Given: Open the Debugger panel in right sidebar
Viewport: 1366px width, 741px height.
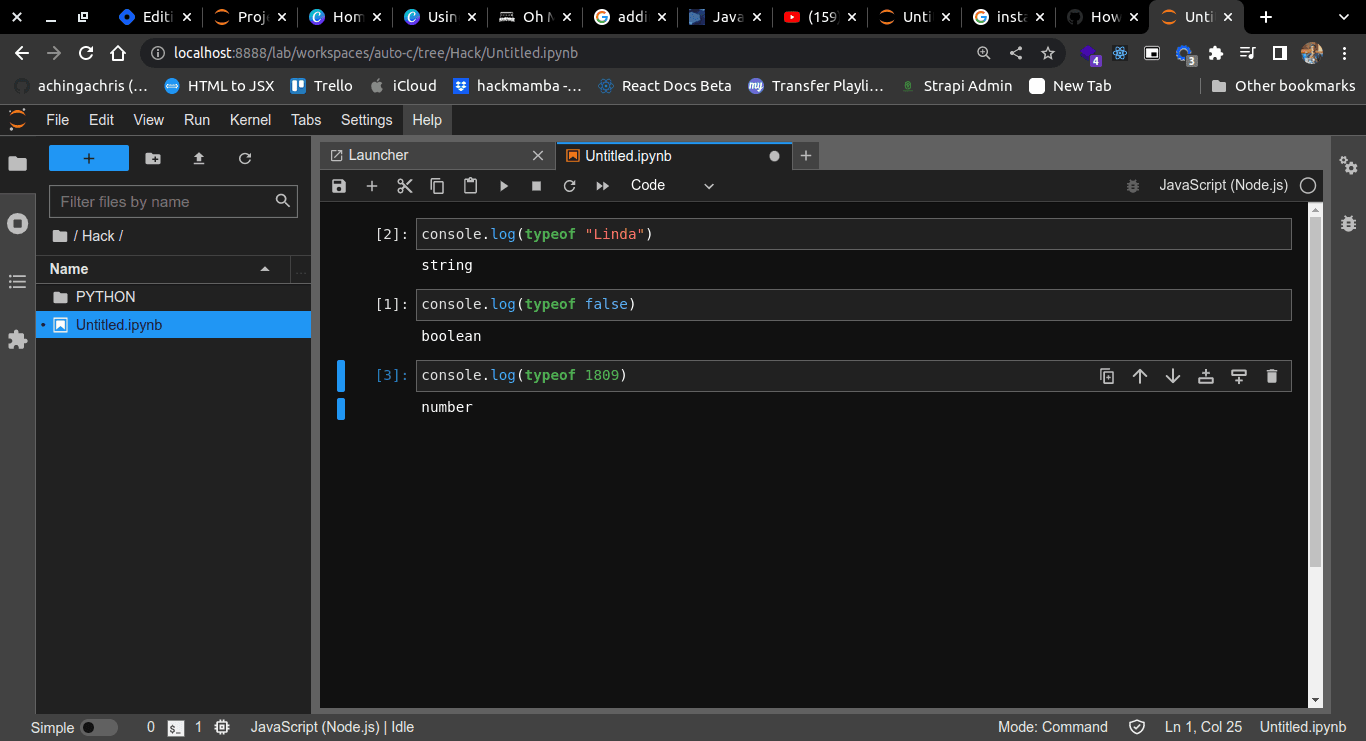Looking at the screenshot, I should 1349,224.
